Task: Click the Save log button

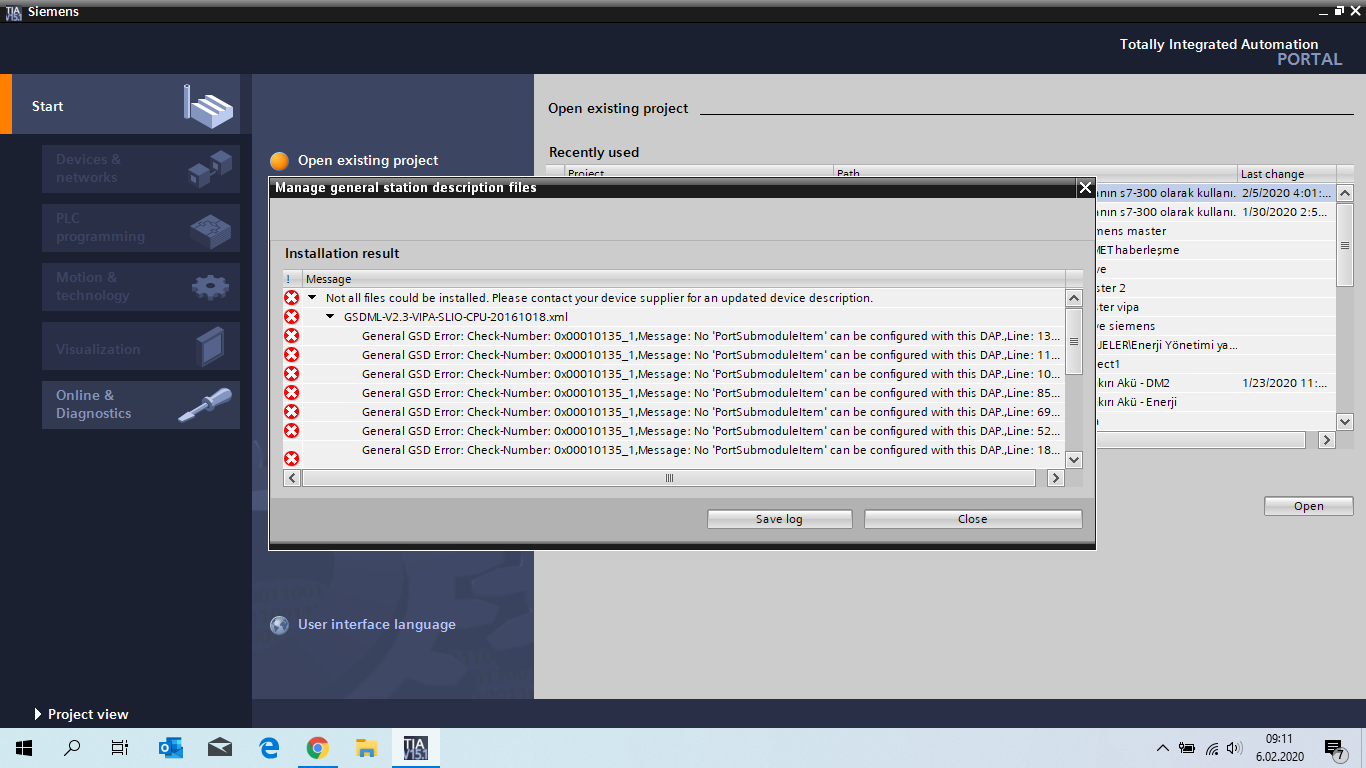Action: 779,519
